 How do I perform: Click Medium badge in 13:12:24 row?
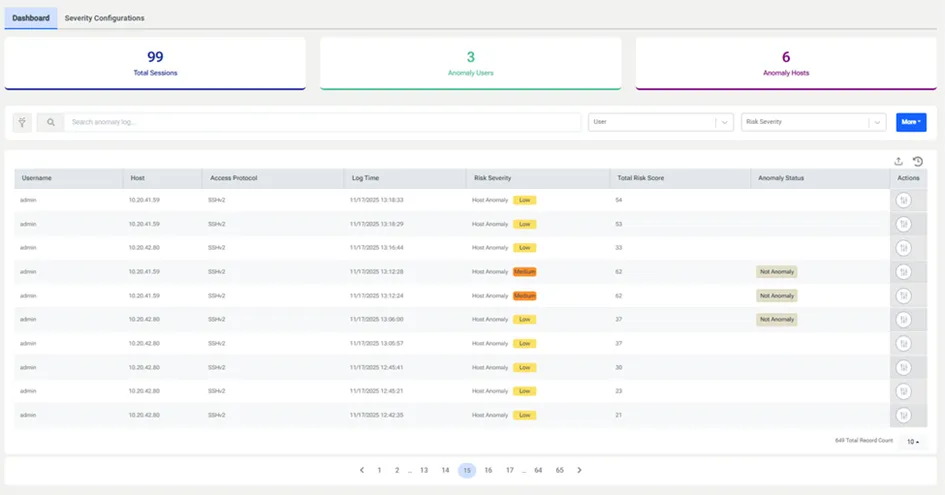pos(524,296)
